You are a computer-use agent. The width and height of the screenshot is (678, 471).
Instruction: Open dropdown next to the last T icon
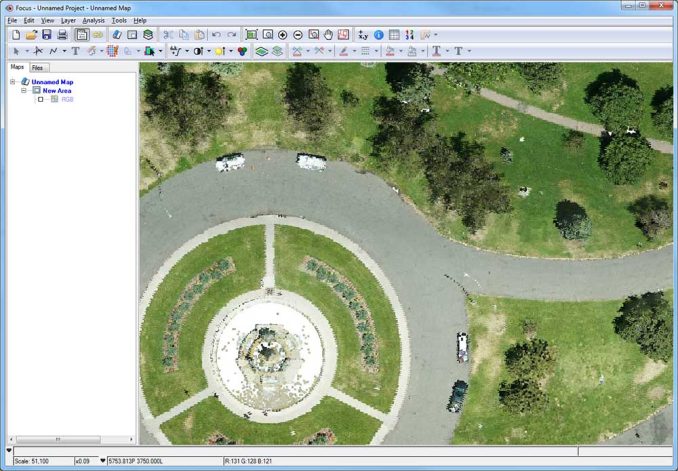469,51
